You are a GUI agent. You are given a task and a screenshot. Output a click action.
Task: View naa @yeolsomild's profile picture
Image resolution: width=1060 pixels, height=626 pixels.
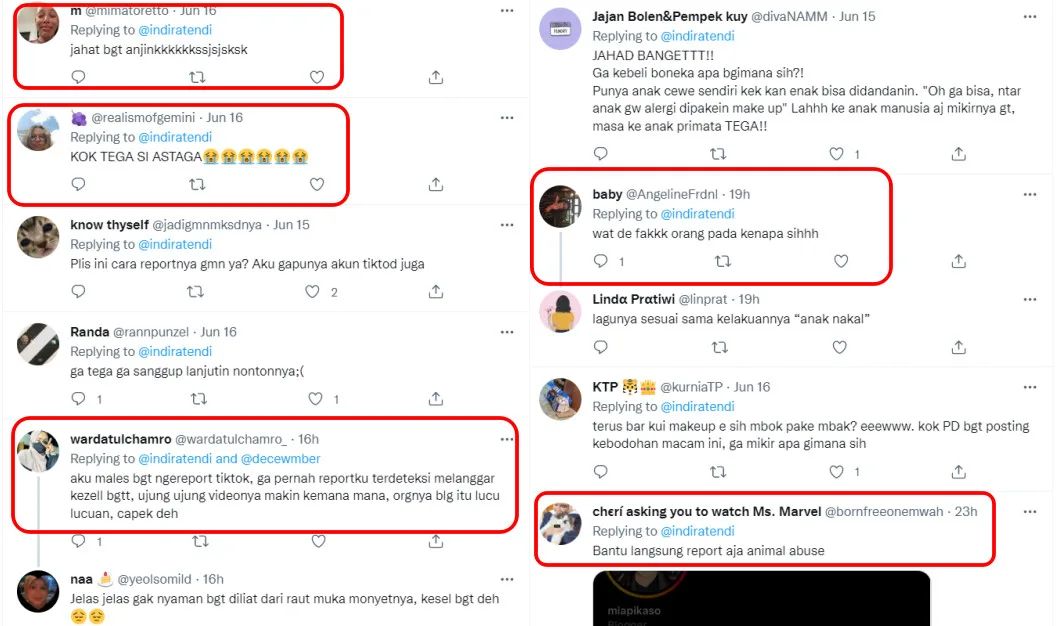pyautogui.click(x=39, y=592)
